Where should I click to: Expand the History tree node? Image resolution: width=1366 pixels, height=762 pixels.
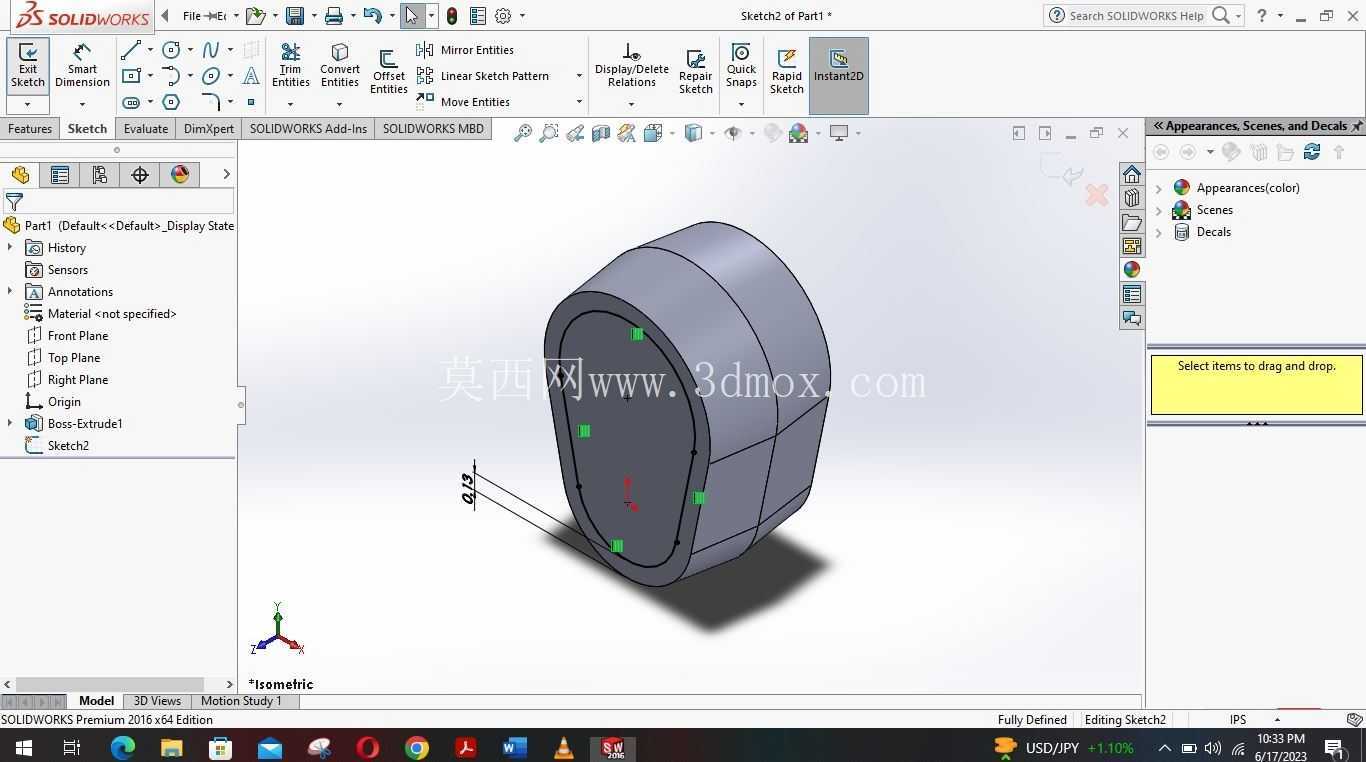tap(10, 248)
